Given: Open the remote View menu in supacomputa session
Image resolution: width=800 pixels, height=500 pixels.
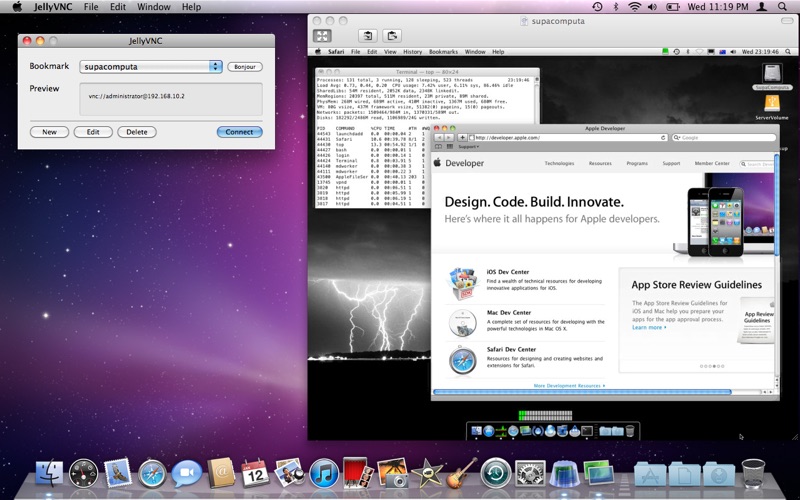Looking at the screenshot, I should (390, 52).
